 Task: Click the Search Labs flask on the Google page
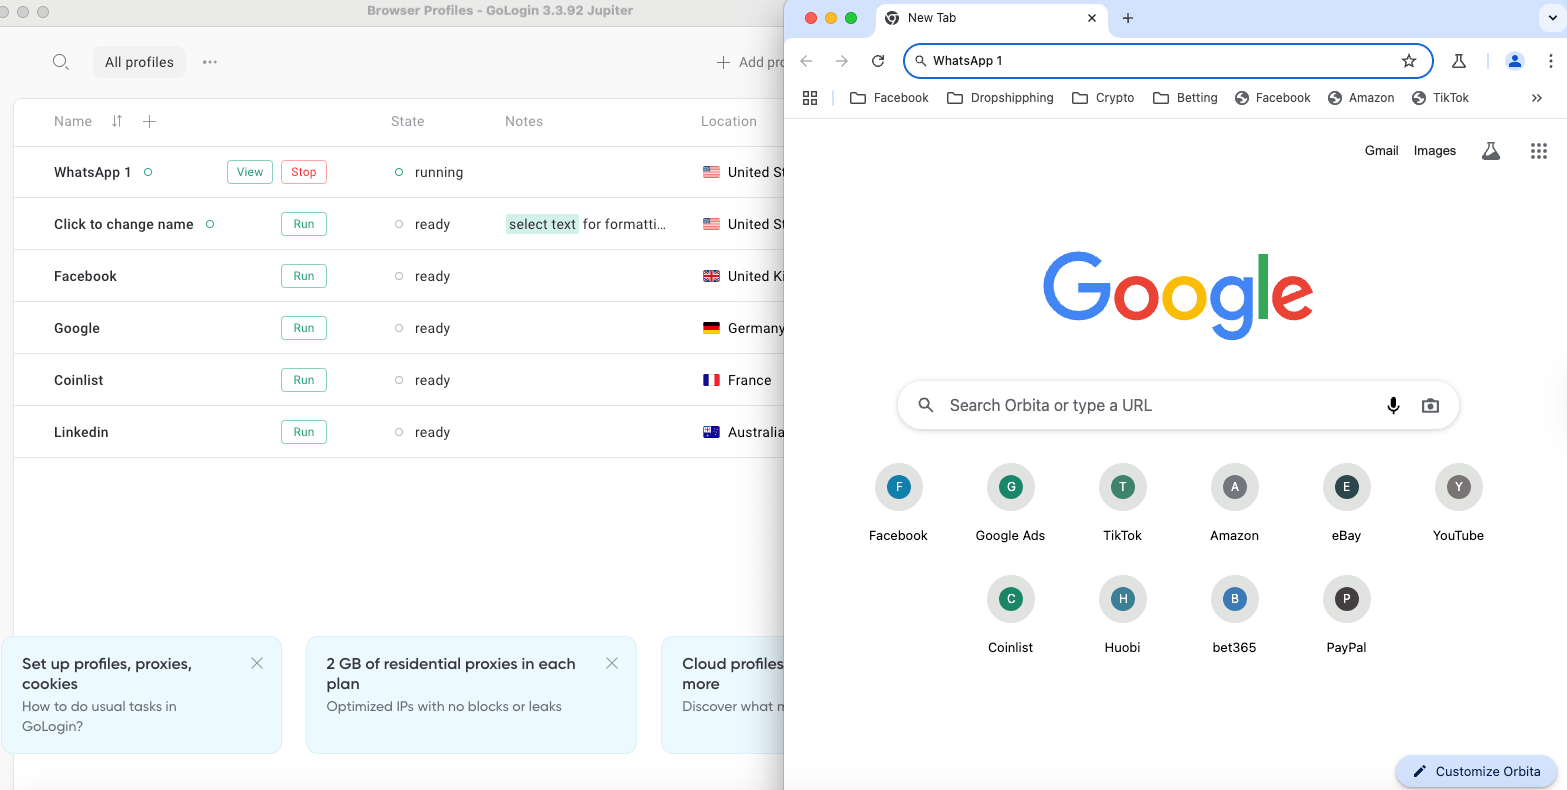[1491, 151]
